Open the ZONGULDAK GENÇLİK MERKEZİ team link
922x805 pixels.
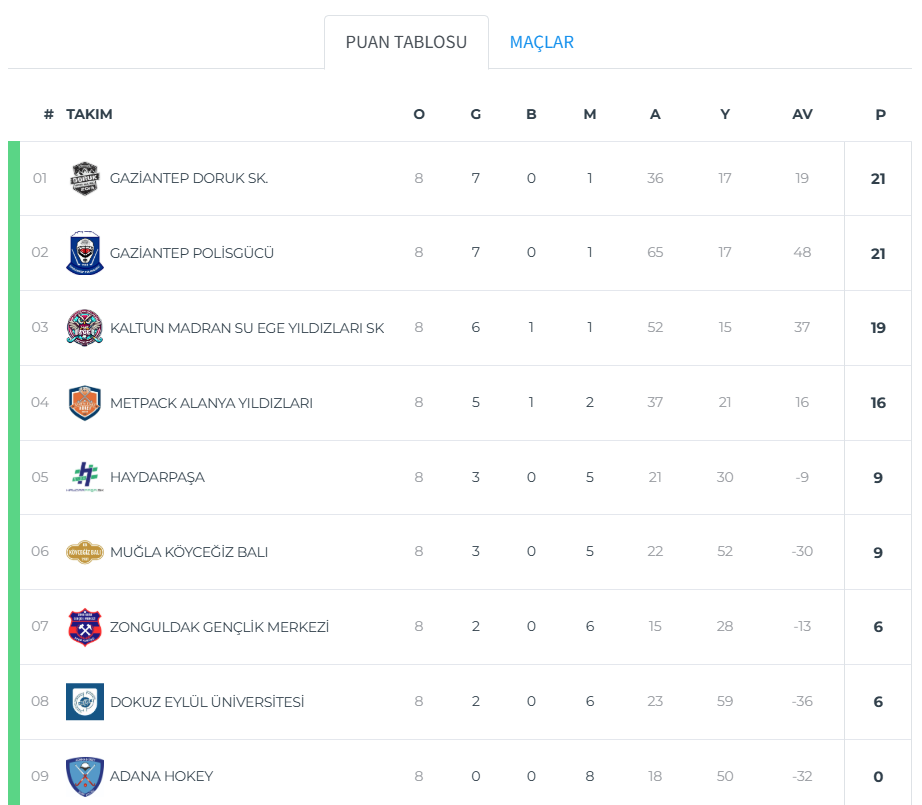(219, 627)
